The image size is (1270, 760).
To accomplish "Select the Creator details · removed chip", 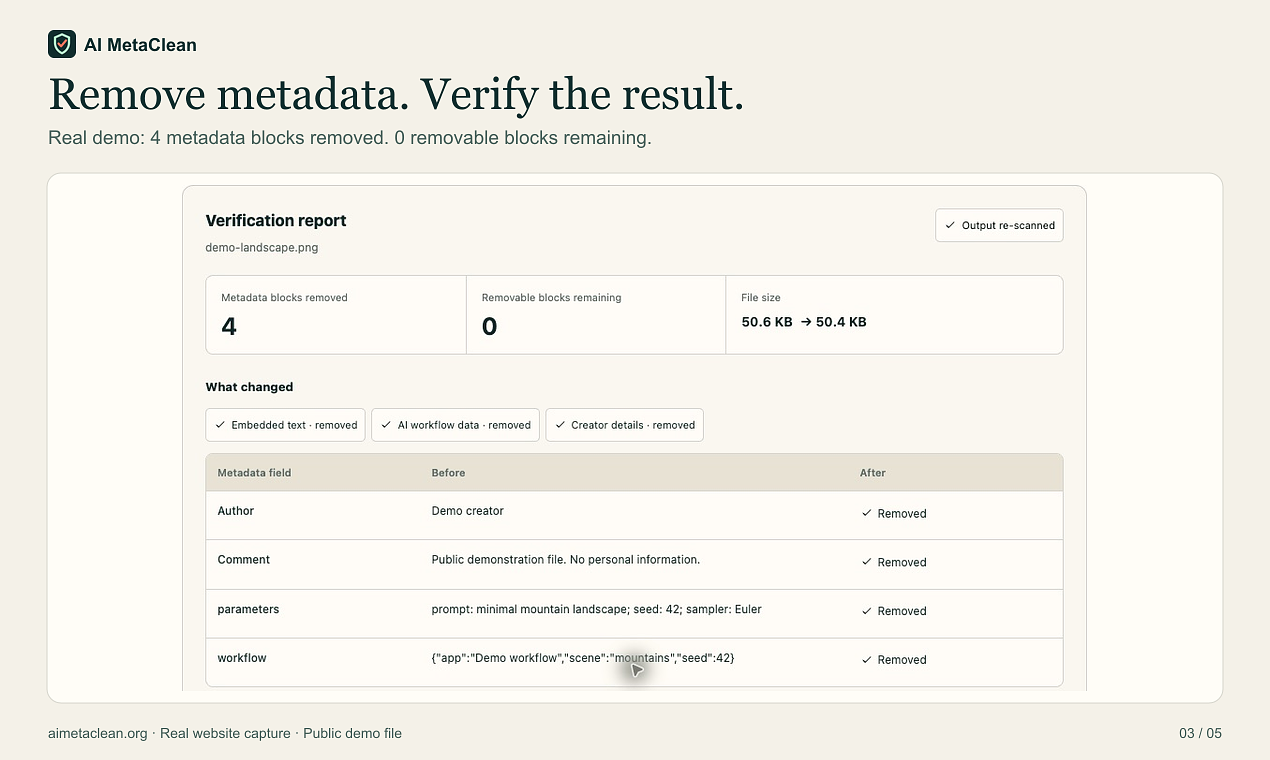I will click(x=625, y=425).
